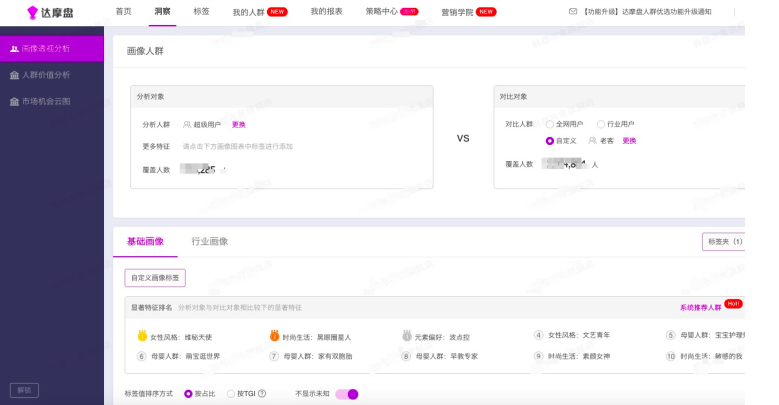Click the rank 7 circle badge
The image size is (779, 405).
(x=274, y=356)
